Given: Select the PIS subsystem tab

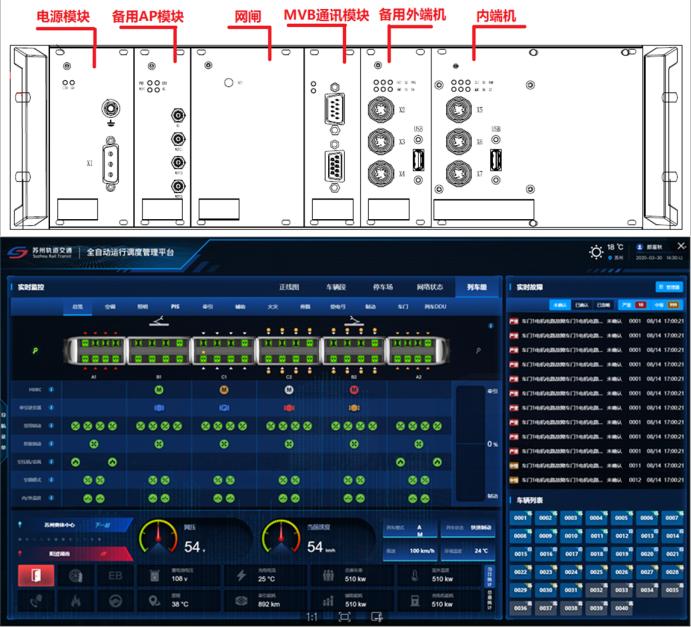Looking at the screenshot, I should point(175,306).
